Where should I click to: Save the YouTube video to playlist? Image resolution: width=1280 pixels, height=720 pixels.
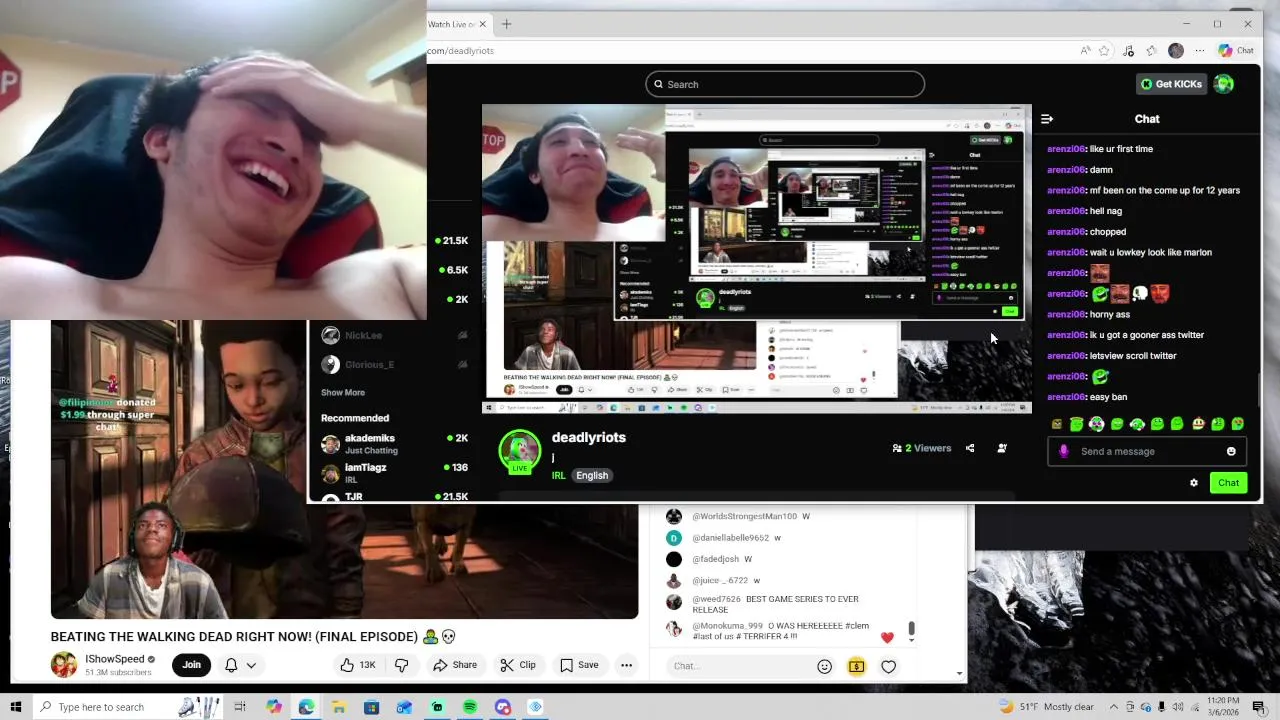pos(579,665)
